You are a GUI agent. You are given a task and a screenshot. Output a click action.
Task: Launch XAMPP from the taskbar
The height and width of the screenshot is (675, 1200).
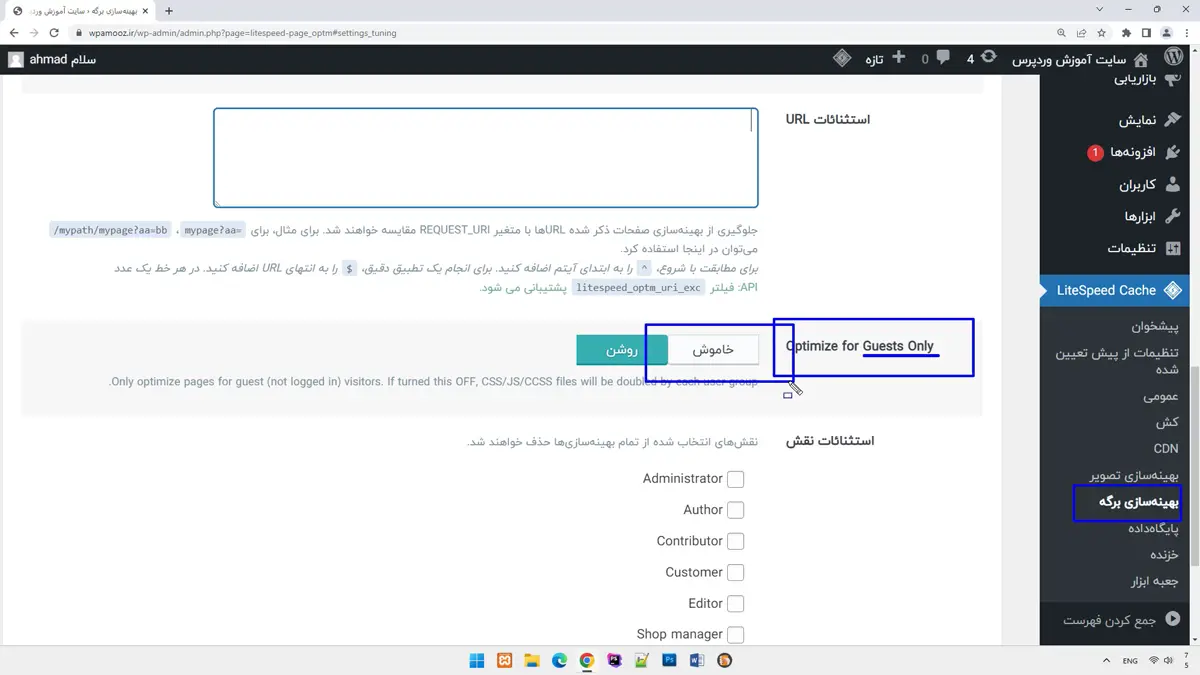(505, 660)
